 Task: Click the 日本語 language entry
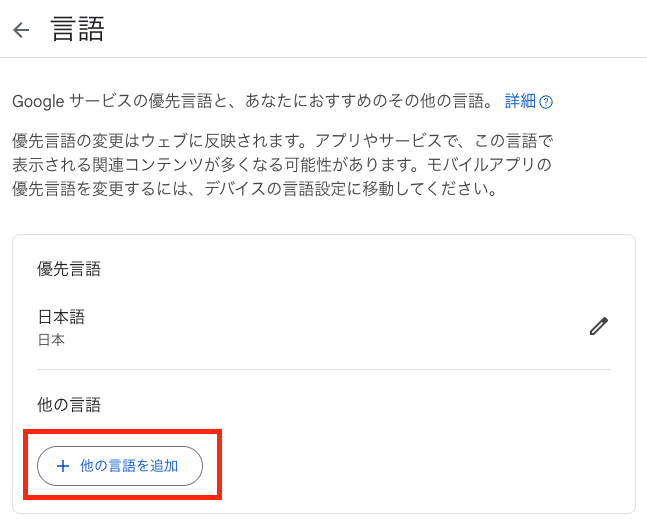point(61,317)
